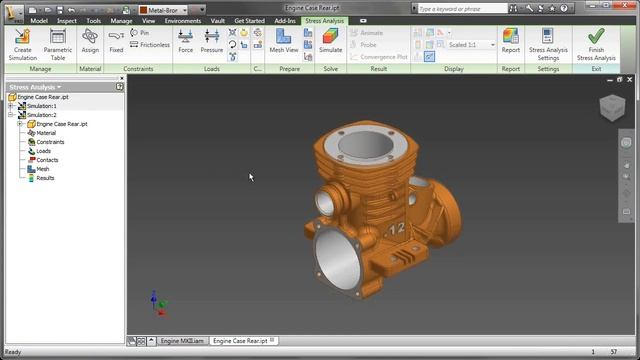Select the Mesh node in browser
The height and width of the screenshot is (360, 640).
pos(38,169)
